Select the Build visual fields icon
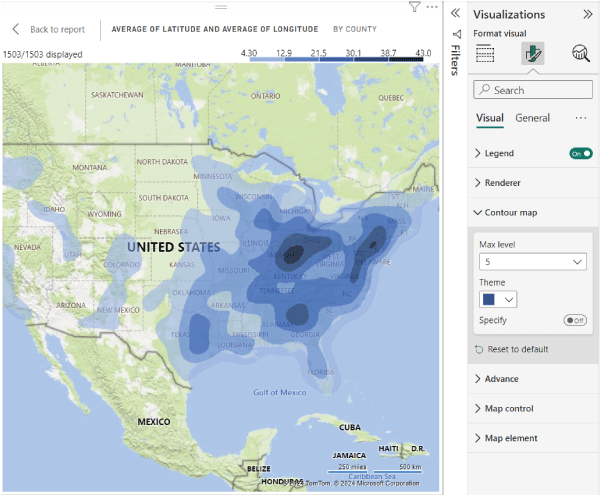Image resolution: width=600 pixels, height=495 pixels. click(485, 53)
